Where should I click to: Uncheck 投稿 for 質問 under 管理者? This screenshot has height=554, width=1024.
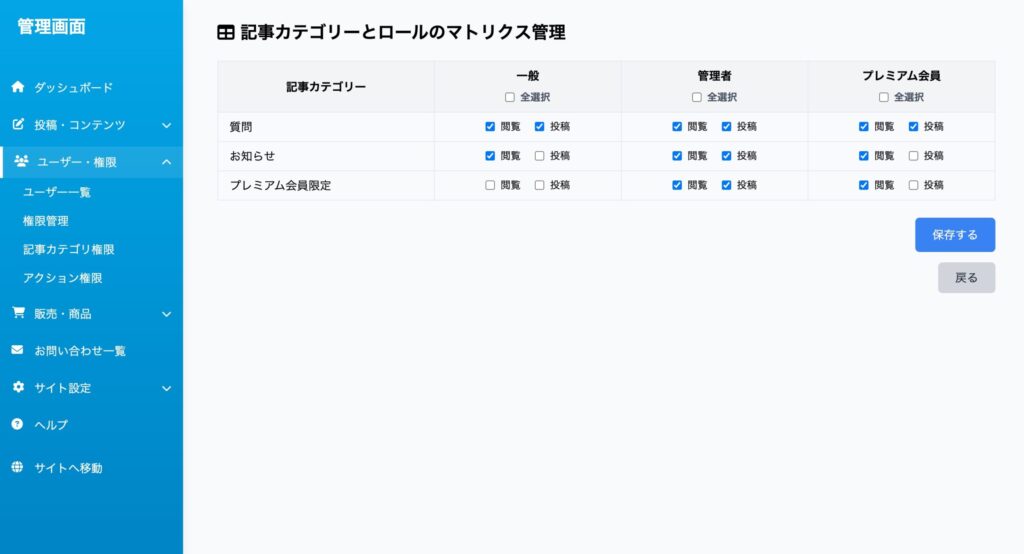coord(726,127)
